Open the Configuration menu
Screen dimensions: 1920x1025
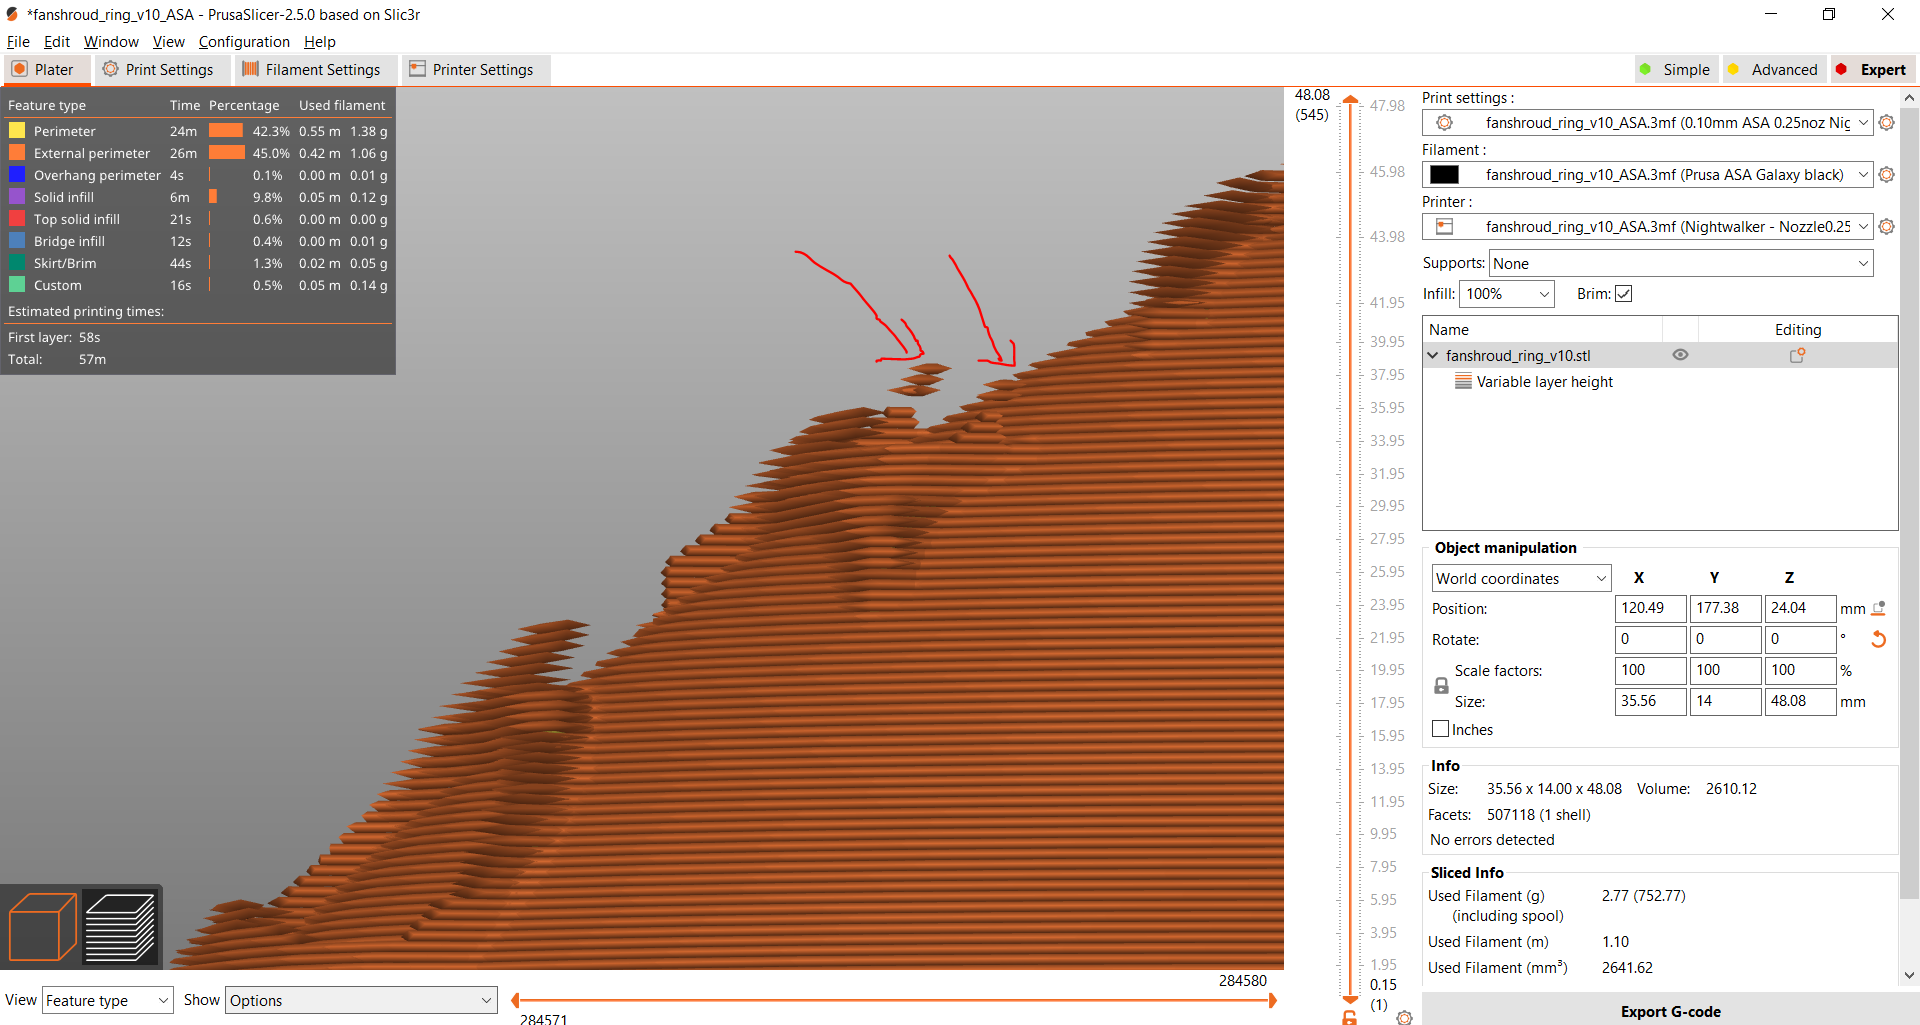244,41
